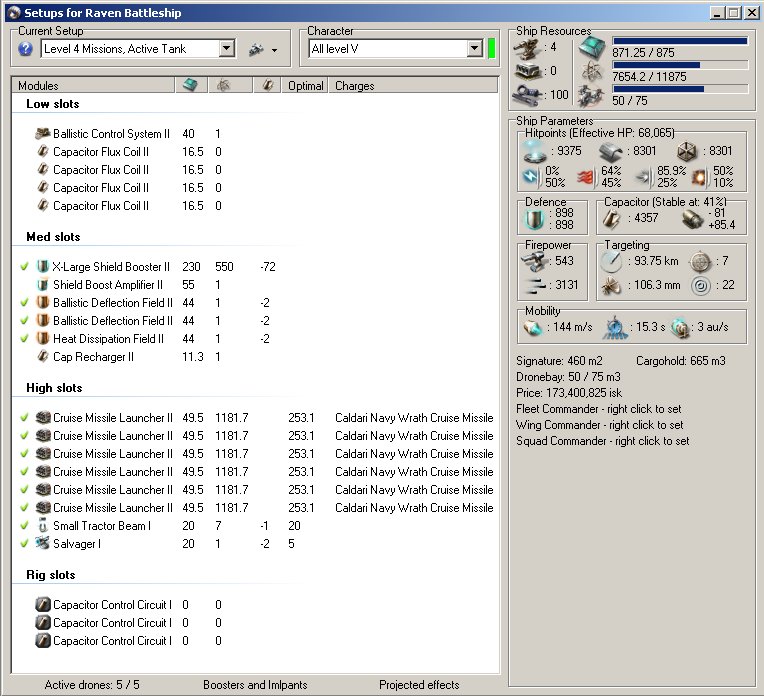Viewport: 764px width, 696px height.
Task: Click the drone bandwidth bar 50 / 75
Action: coord(680,89)
